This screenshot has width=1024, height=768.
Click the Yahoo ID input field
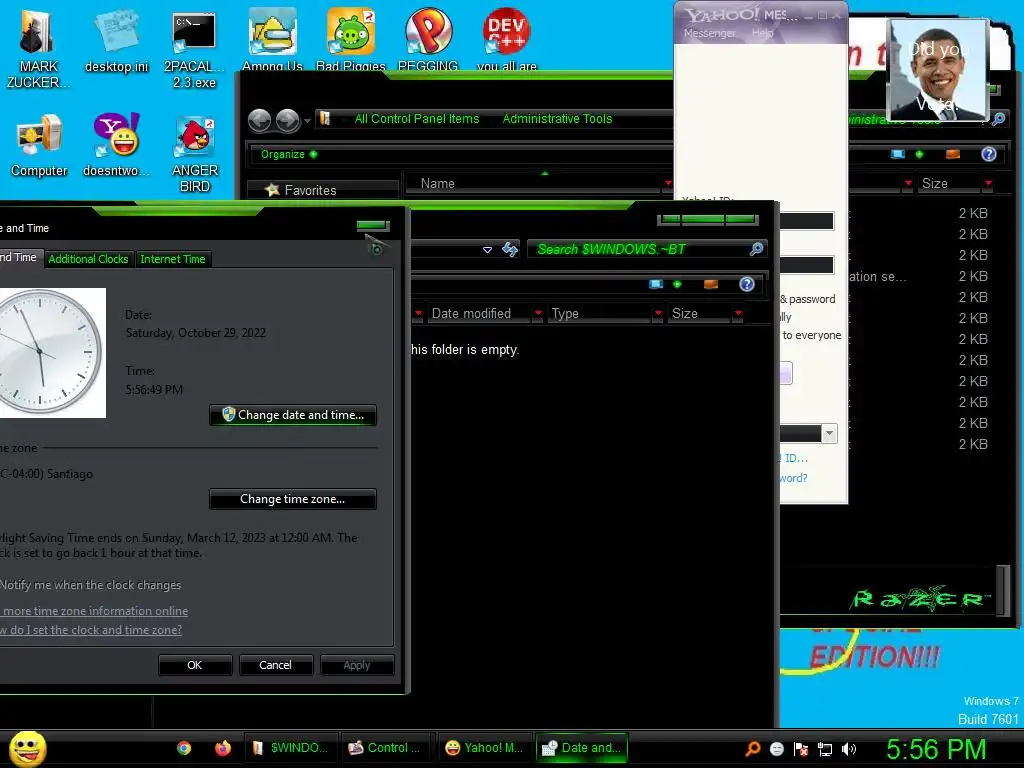(807, 221)
